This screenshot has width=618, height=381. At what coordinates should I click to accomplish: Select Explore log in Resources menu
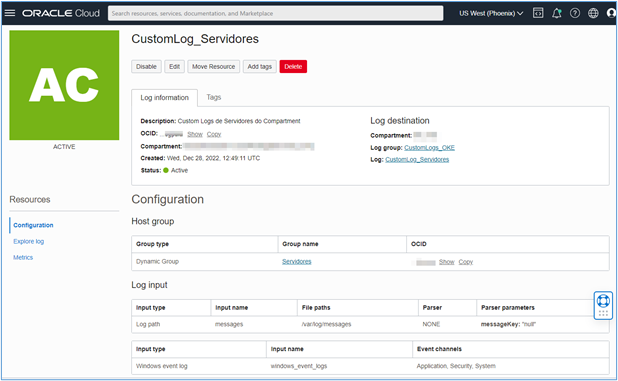click(28, 242)
